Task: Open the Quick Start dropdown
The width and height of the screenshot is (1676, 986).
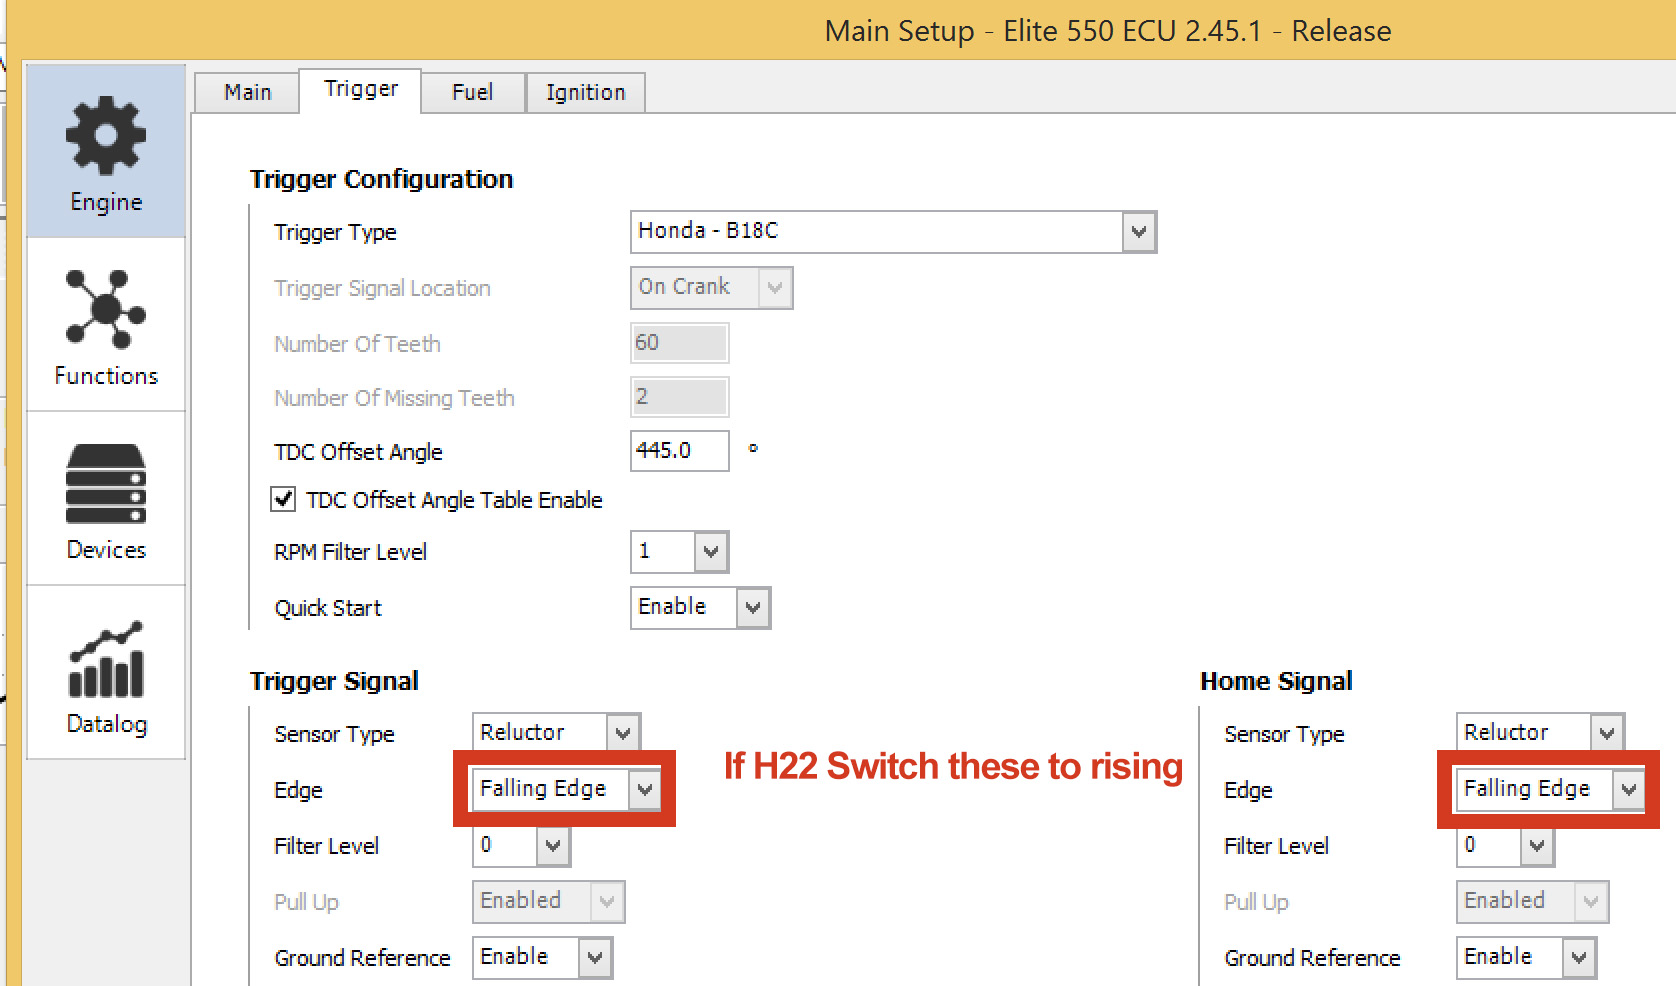Action: point(752,608)
